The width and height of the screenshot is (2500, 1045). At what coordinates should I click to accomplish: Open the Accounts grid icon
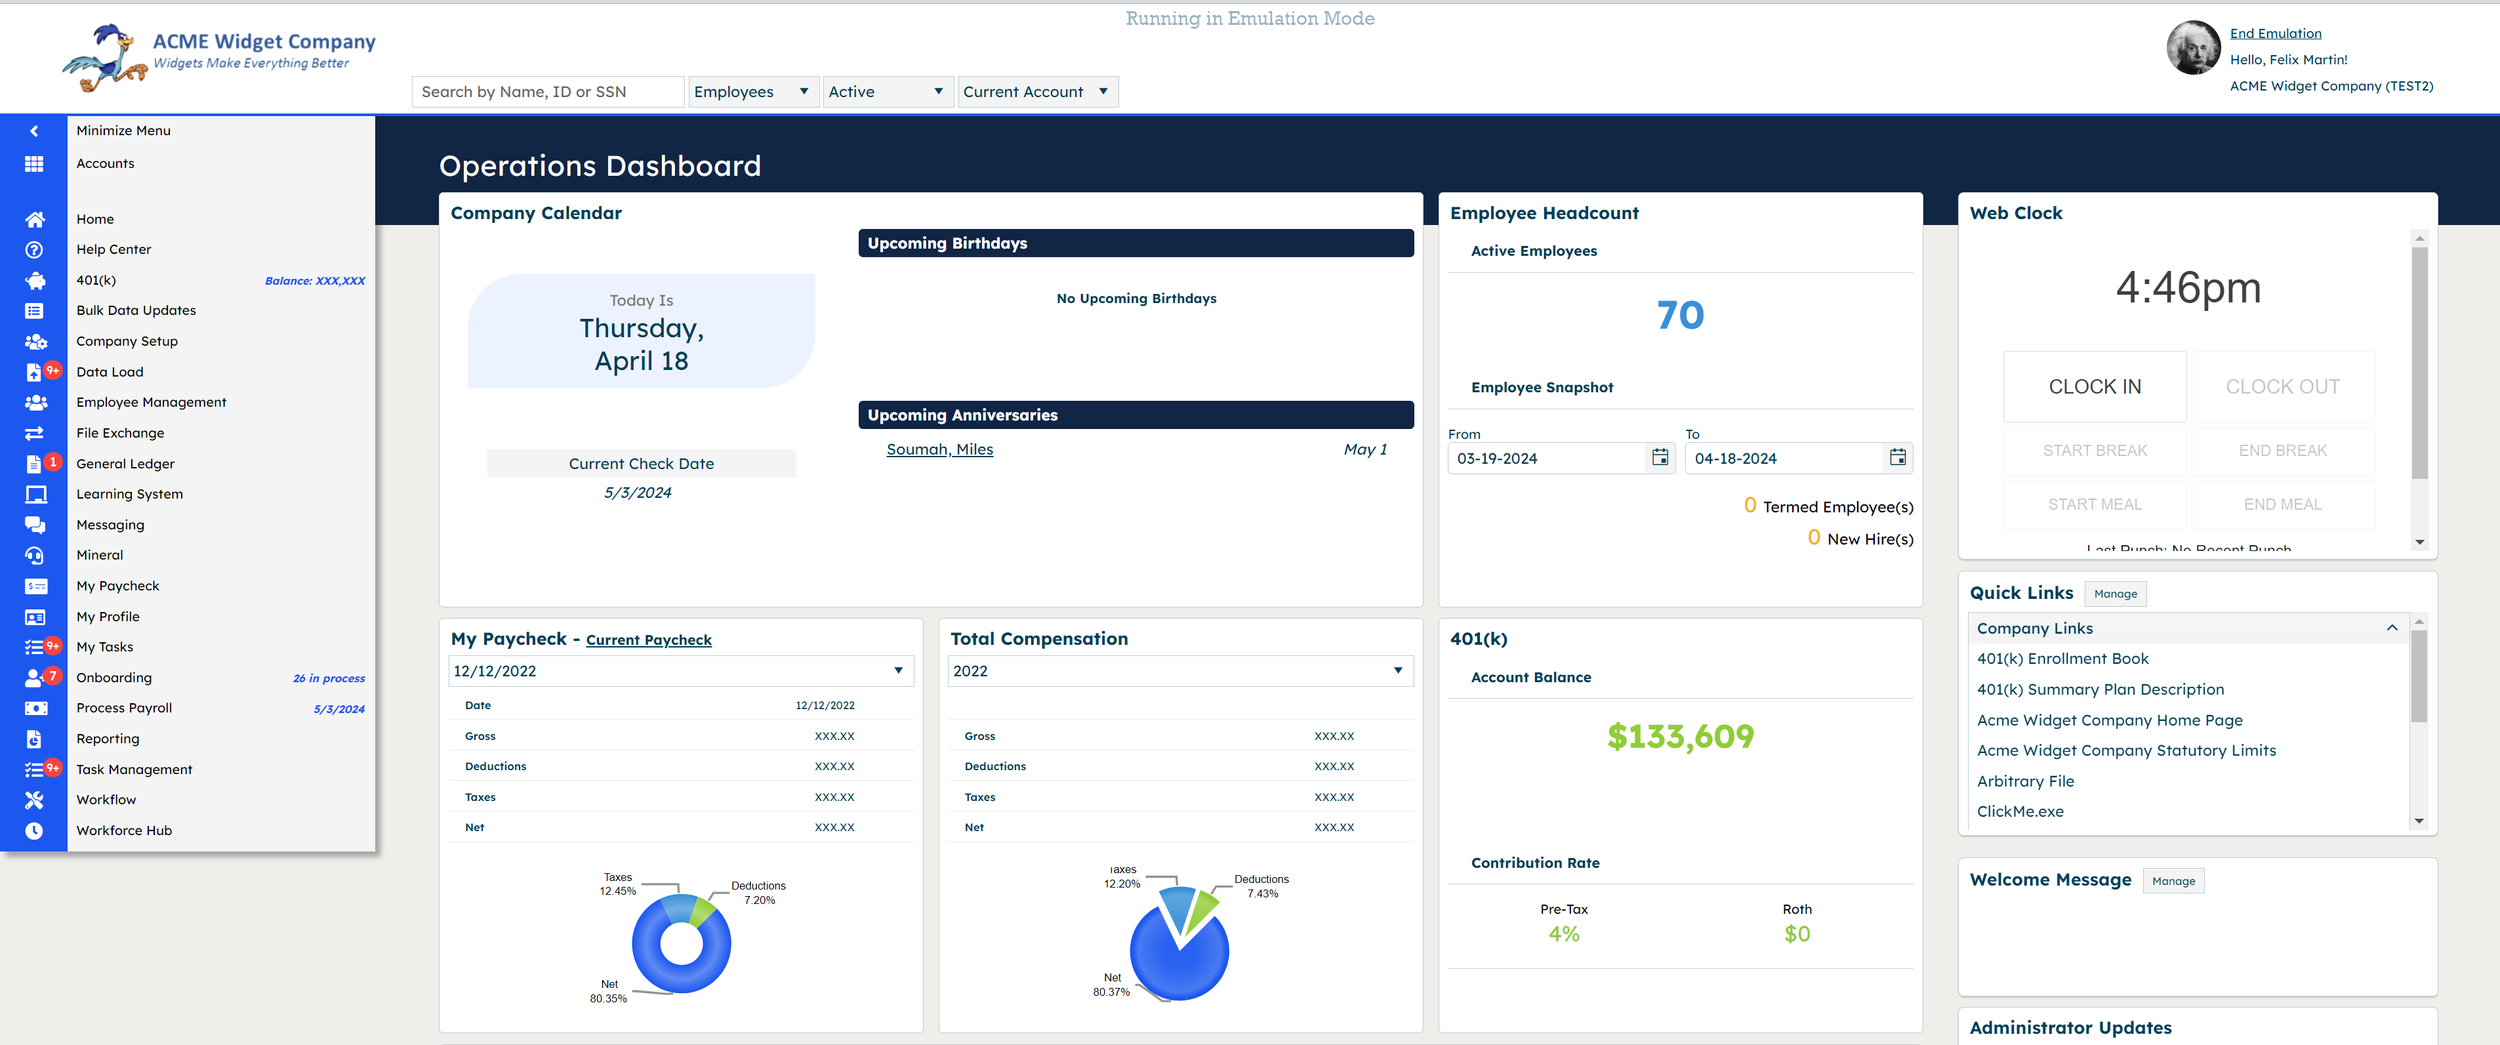[x=35, y=163]
